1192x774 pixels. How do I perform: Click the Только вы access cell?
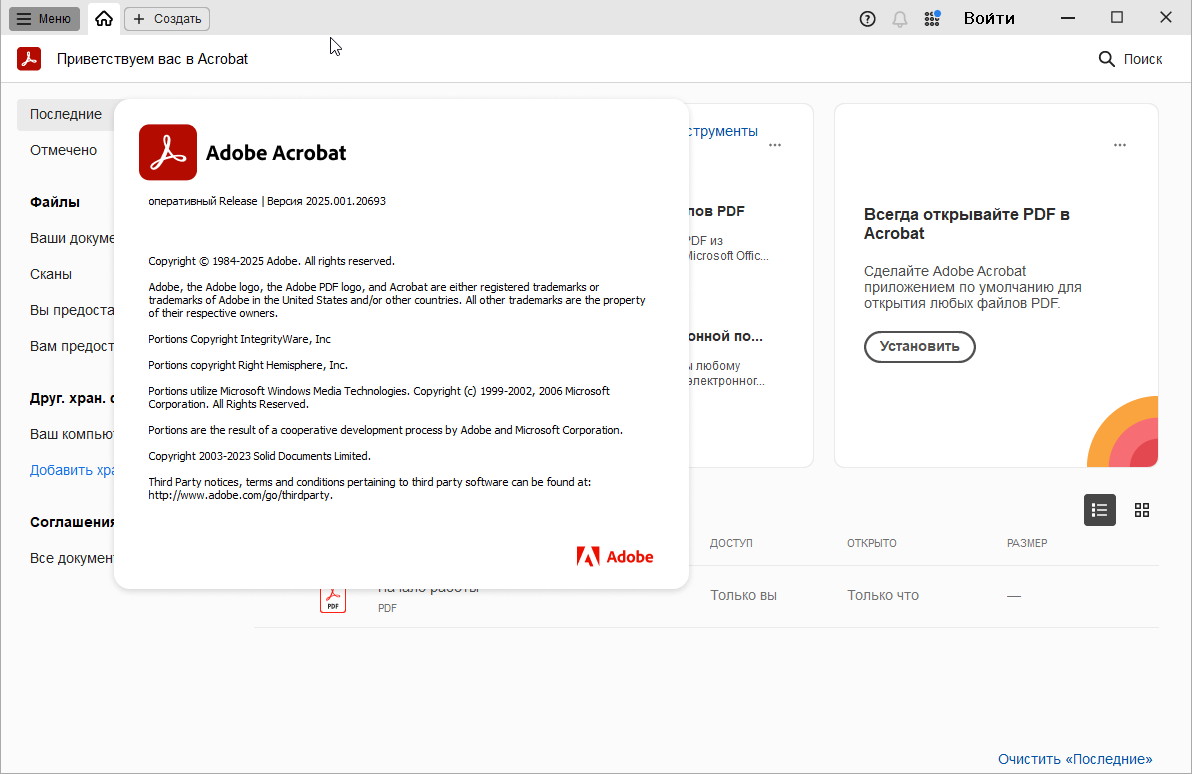[743, 595]
